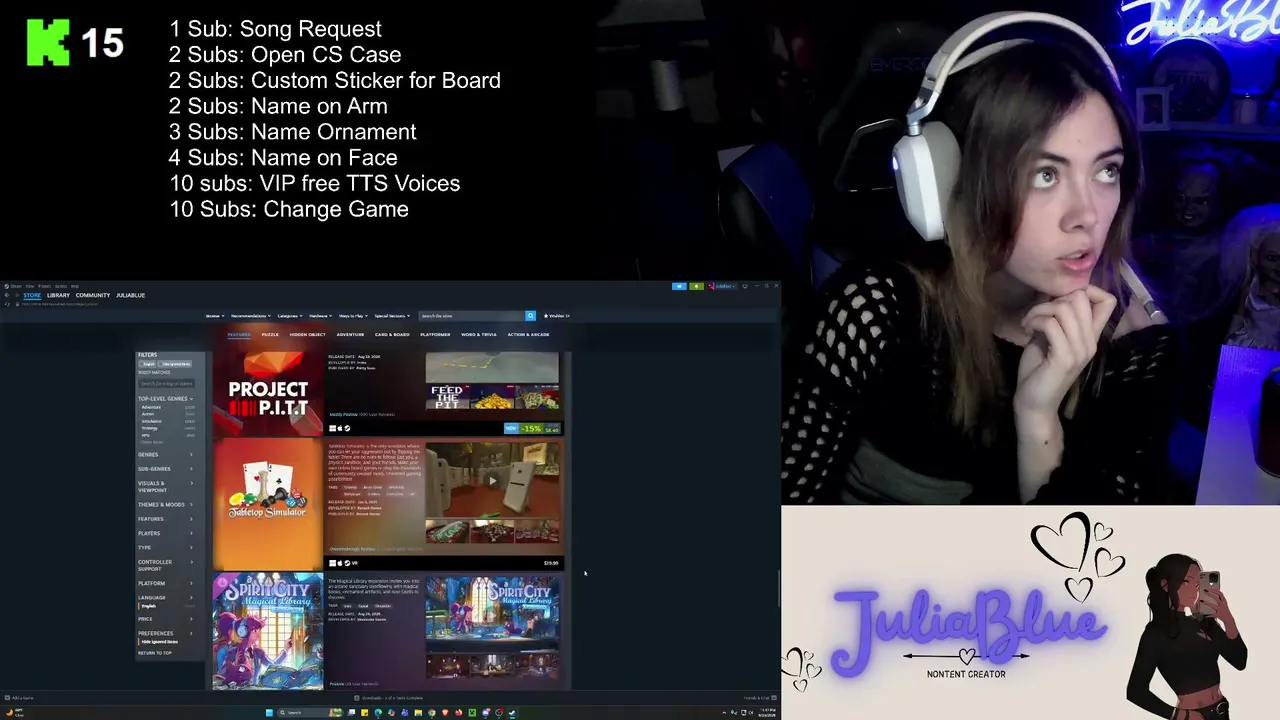The image size is (1280, 720).
Task: Click the Steam logo menu icon
Action: click(x=6, y=286)
